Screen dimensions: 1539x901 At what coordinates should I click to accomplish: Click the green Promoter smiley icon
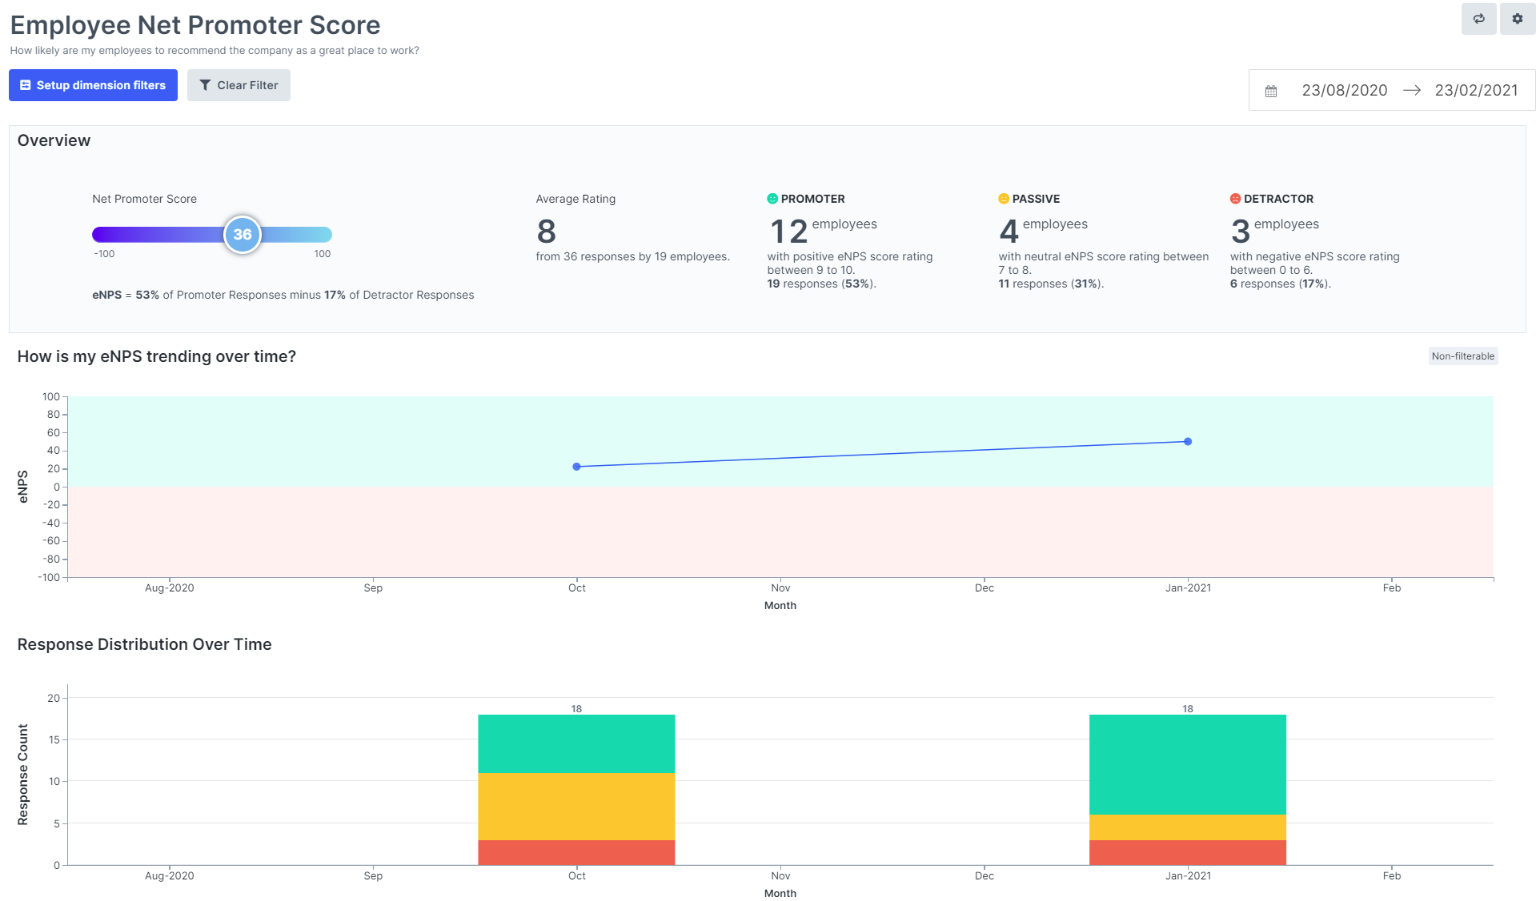772,199
